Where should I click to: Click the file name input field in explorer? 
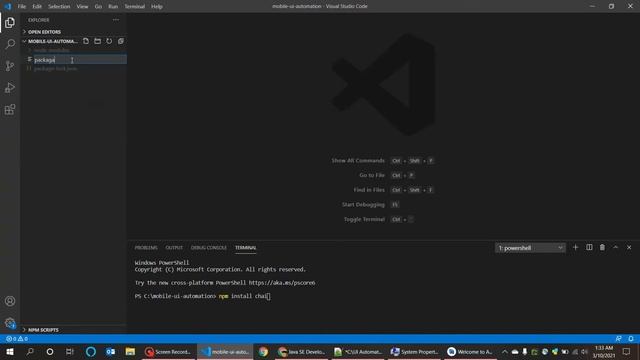point(80,60)
